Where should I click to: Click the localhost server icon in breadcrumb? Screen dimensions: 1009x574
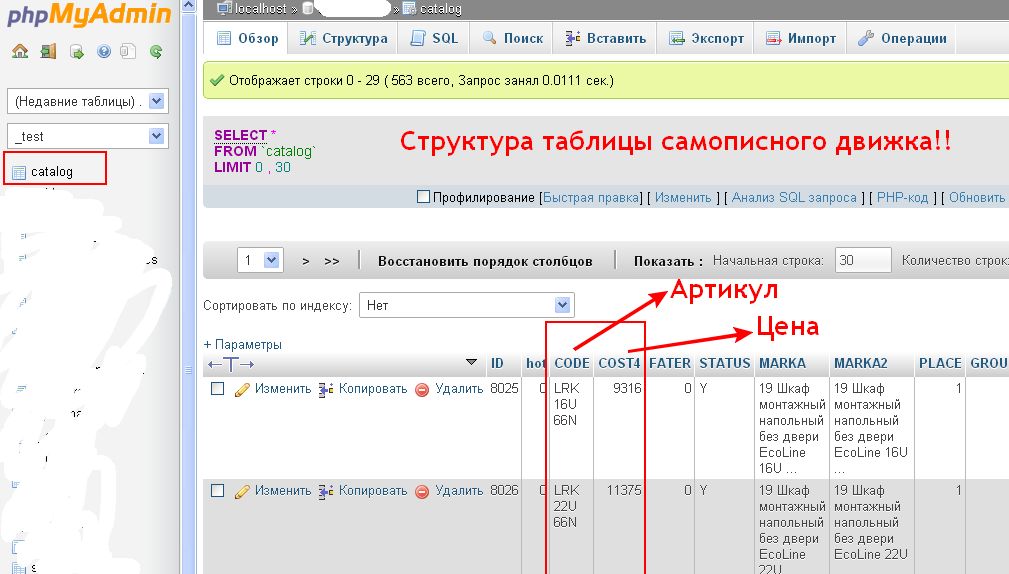tap(224, 8)
